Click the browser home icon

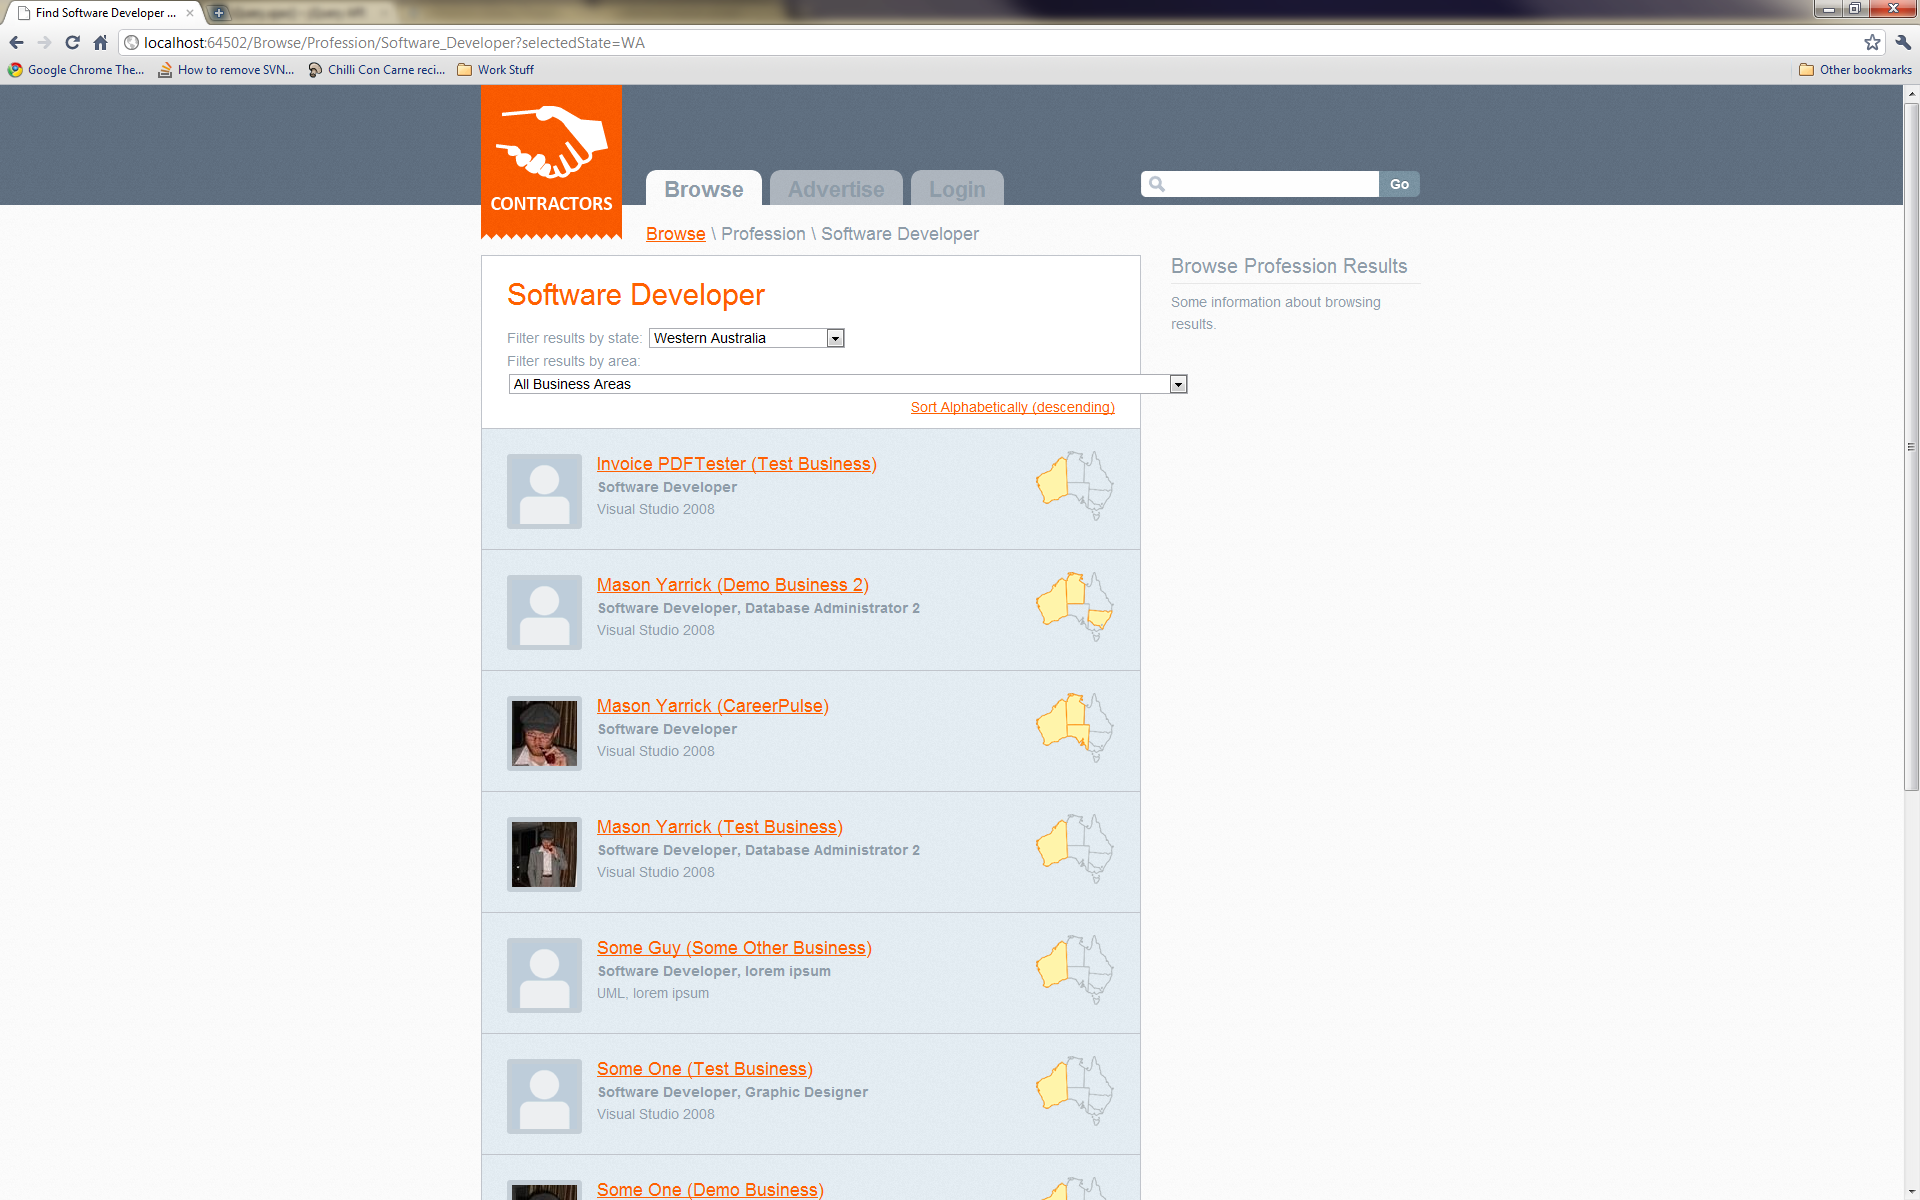[x=100, y=42]
